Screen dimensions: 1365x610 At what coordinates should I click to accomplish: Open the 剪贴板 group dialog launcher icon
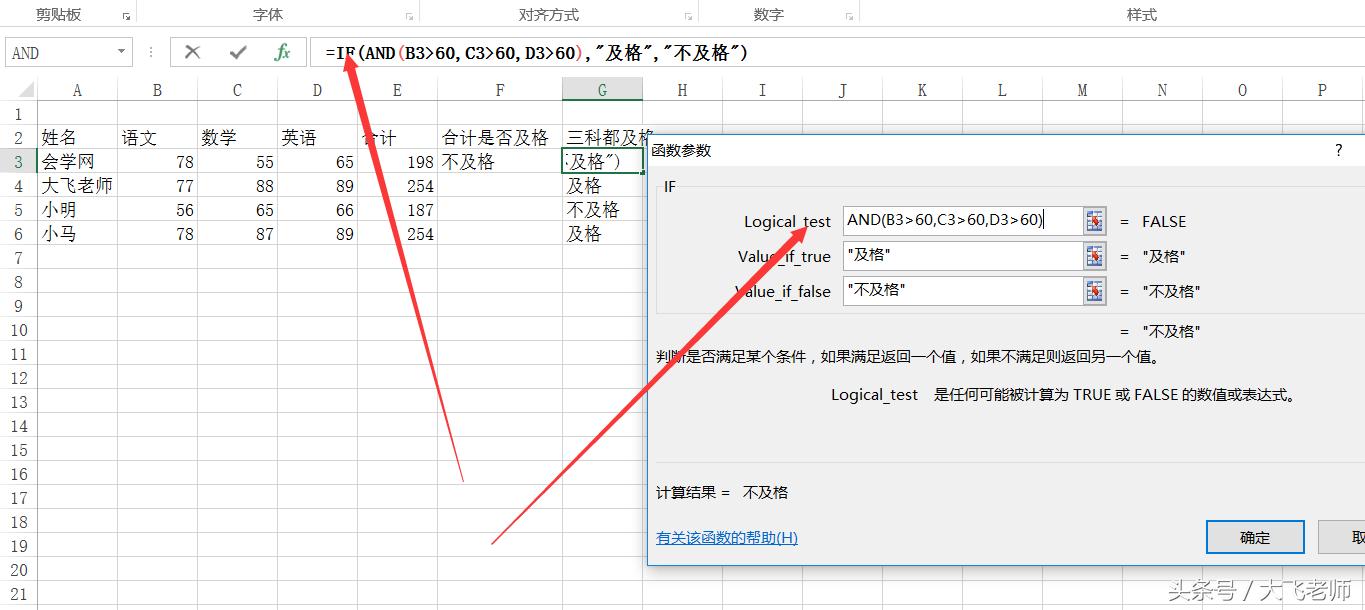coord(126,15)
